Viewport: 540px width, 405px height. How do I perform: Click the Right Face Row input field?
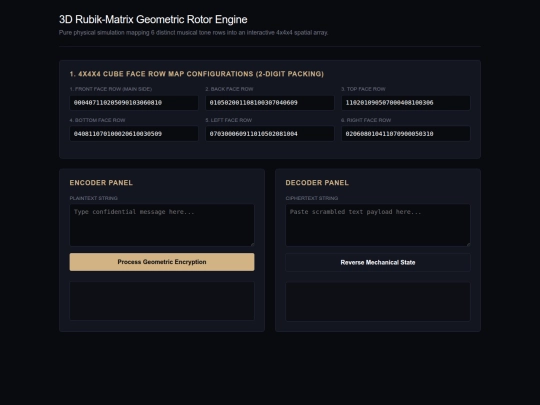click(x=406, y=134)
